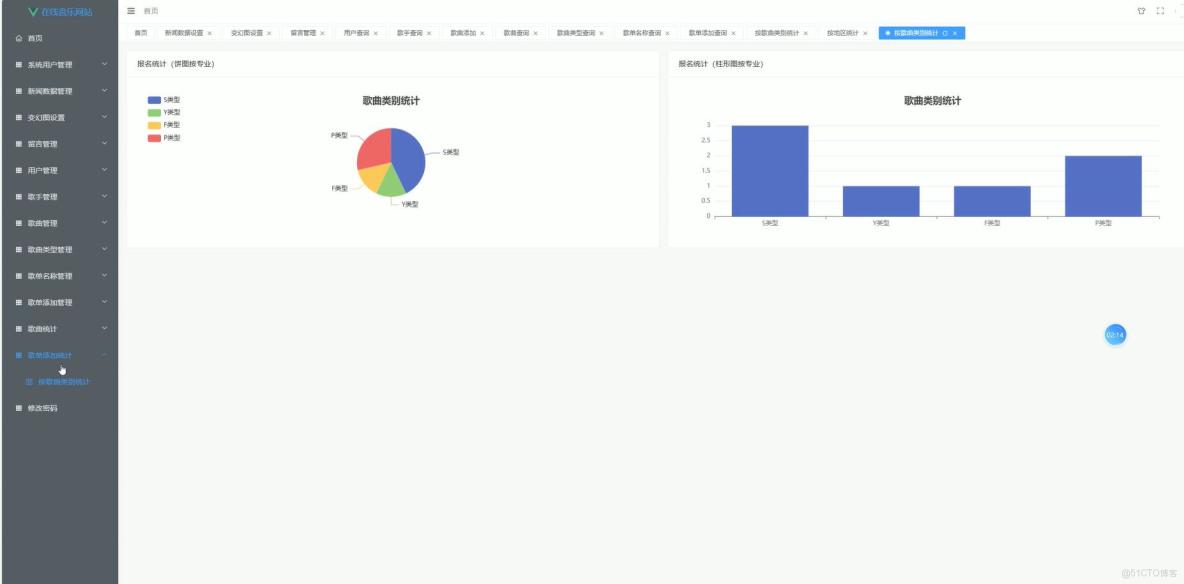Image resolution: width=1184 pixels, height=584 pixels.
Task: Select 修改密码 in the sidebar
Action: coord(45,408)
